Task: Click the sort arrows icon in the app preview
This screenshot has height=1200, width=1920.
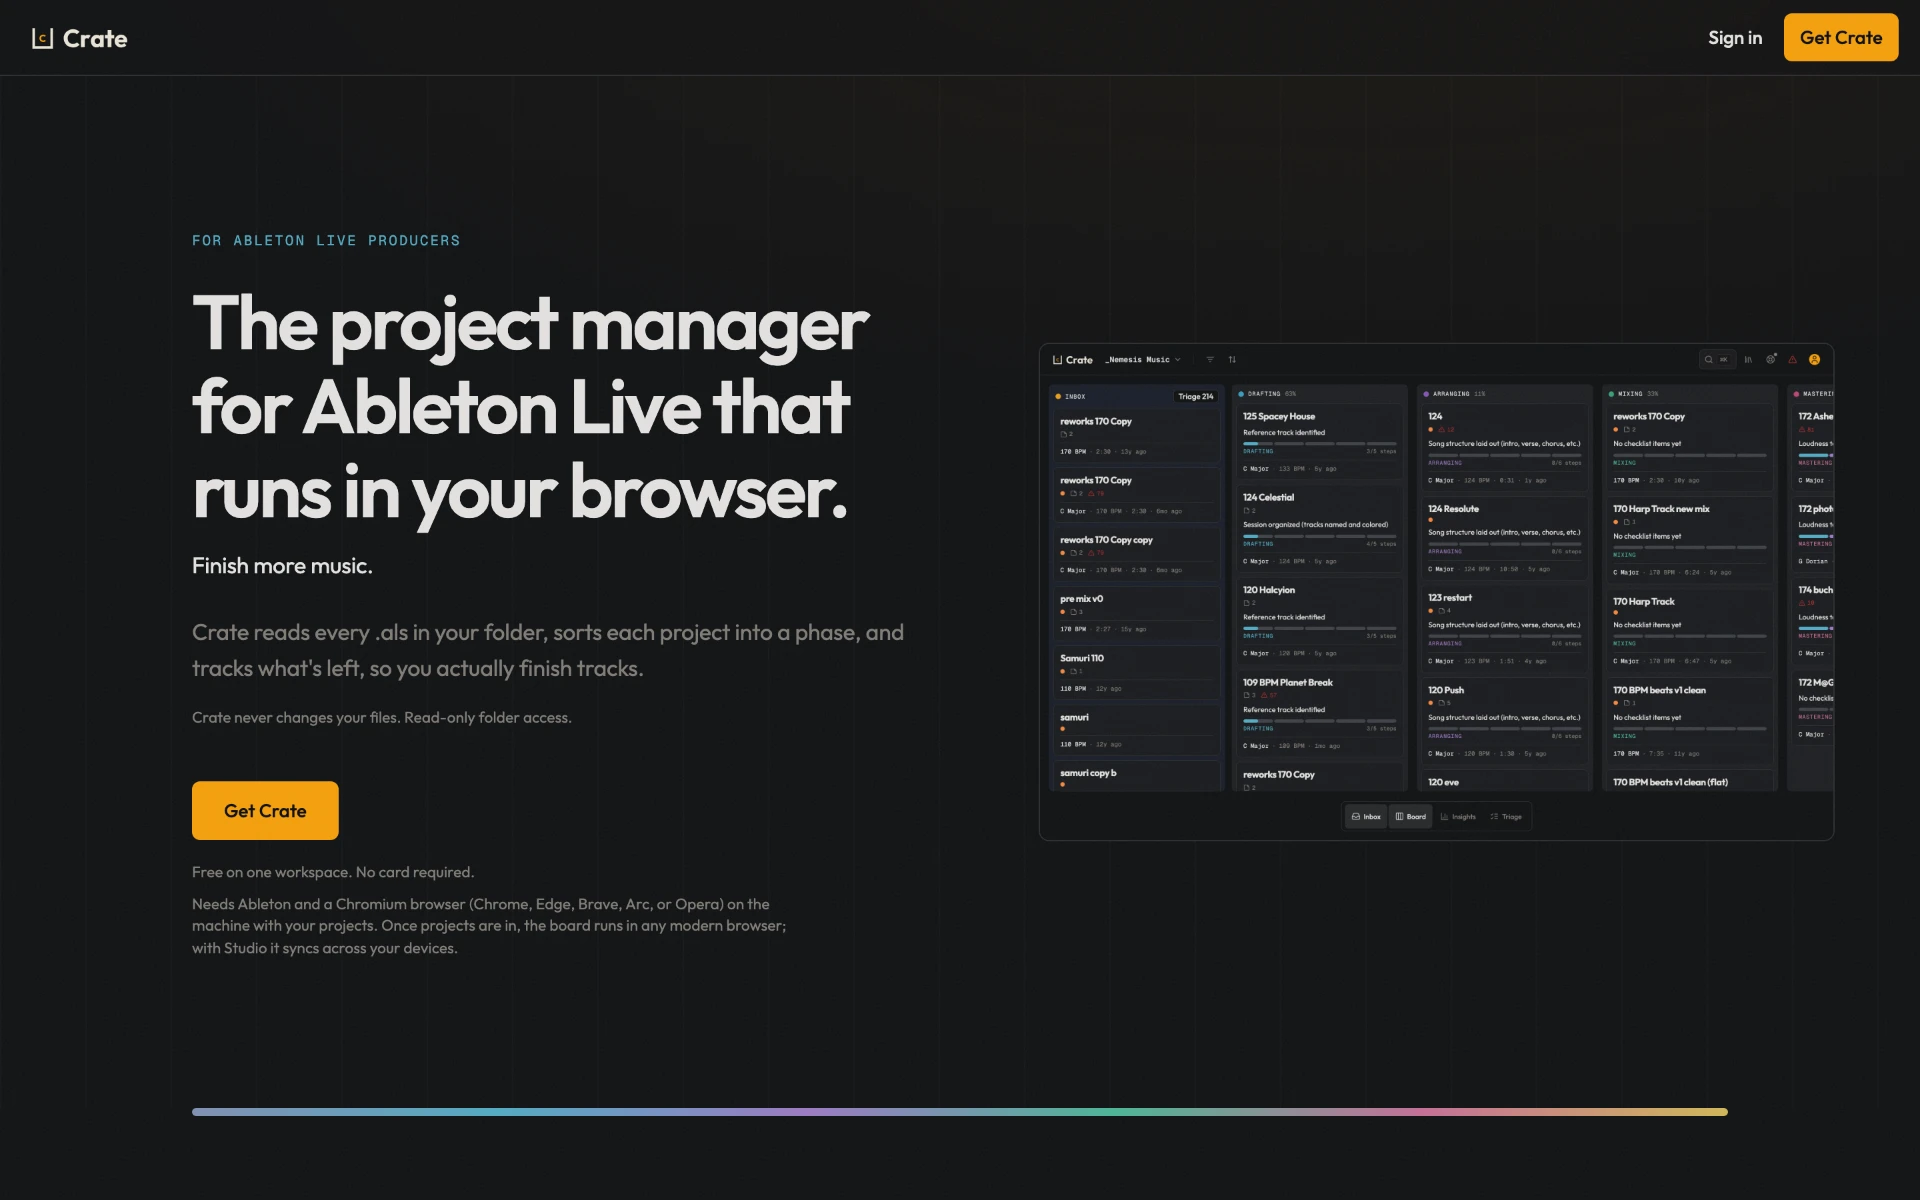Action: [1232, 360]
